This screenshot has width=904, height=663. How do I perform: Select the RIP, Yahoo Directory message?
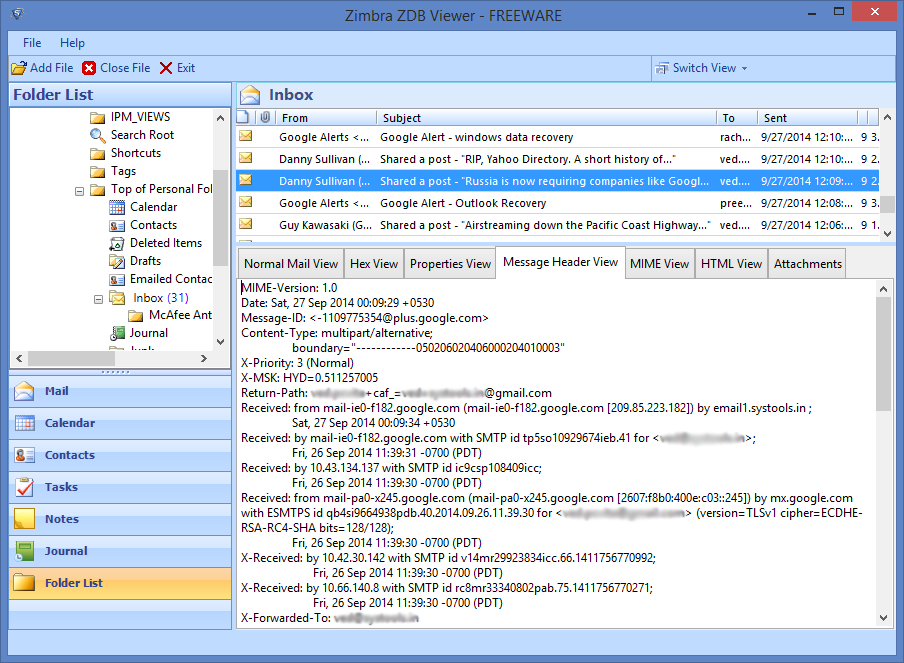(558, 159)
